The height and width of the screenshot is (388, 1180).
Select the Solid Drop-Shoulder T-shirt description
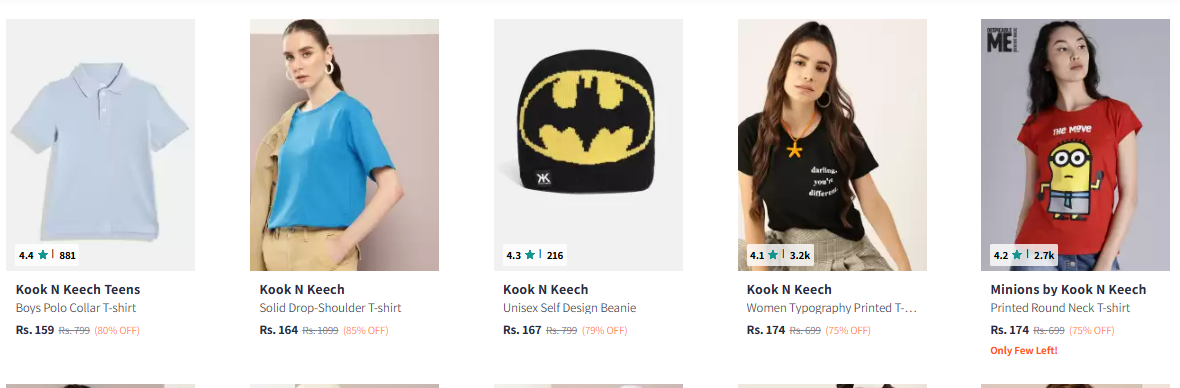[x=330, y=308]
